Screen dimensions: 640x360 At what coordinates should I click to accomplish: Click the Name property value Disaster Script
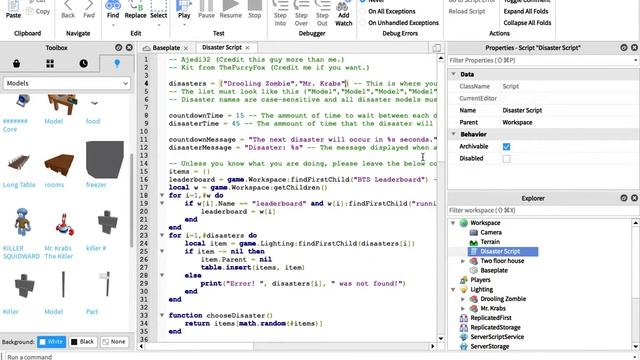[x=522, y=110]
